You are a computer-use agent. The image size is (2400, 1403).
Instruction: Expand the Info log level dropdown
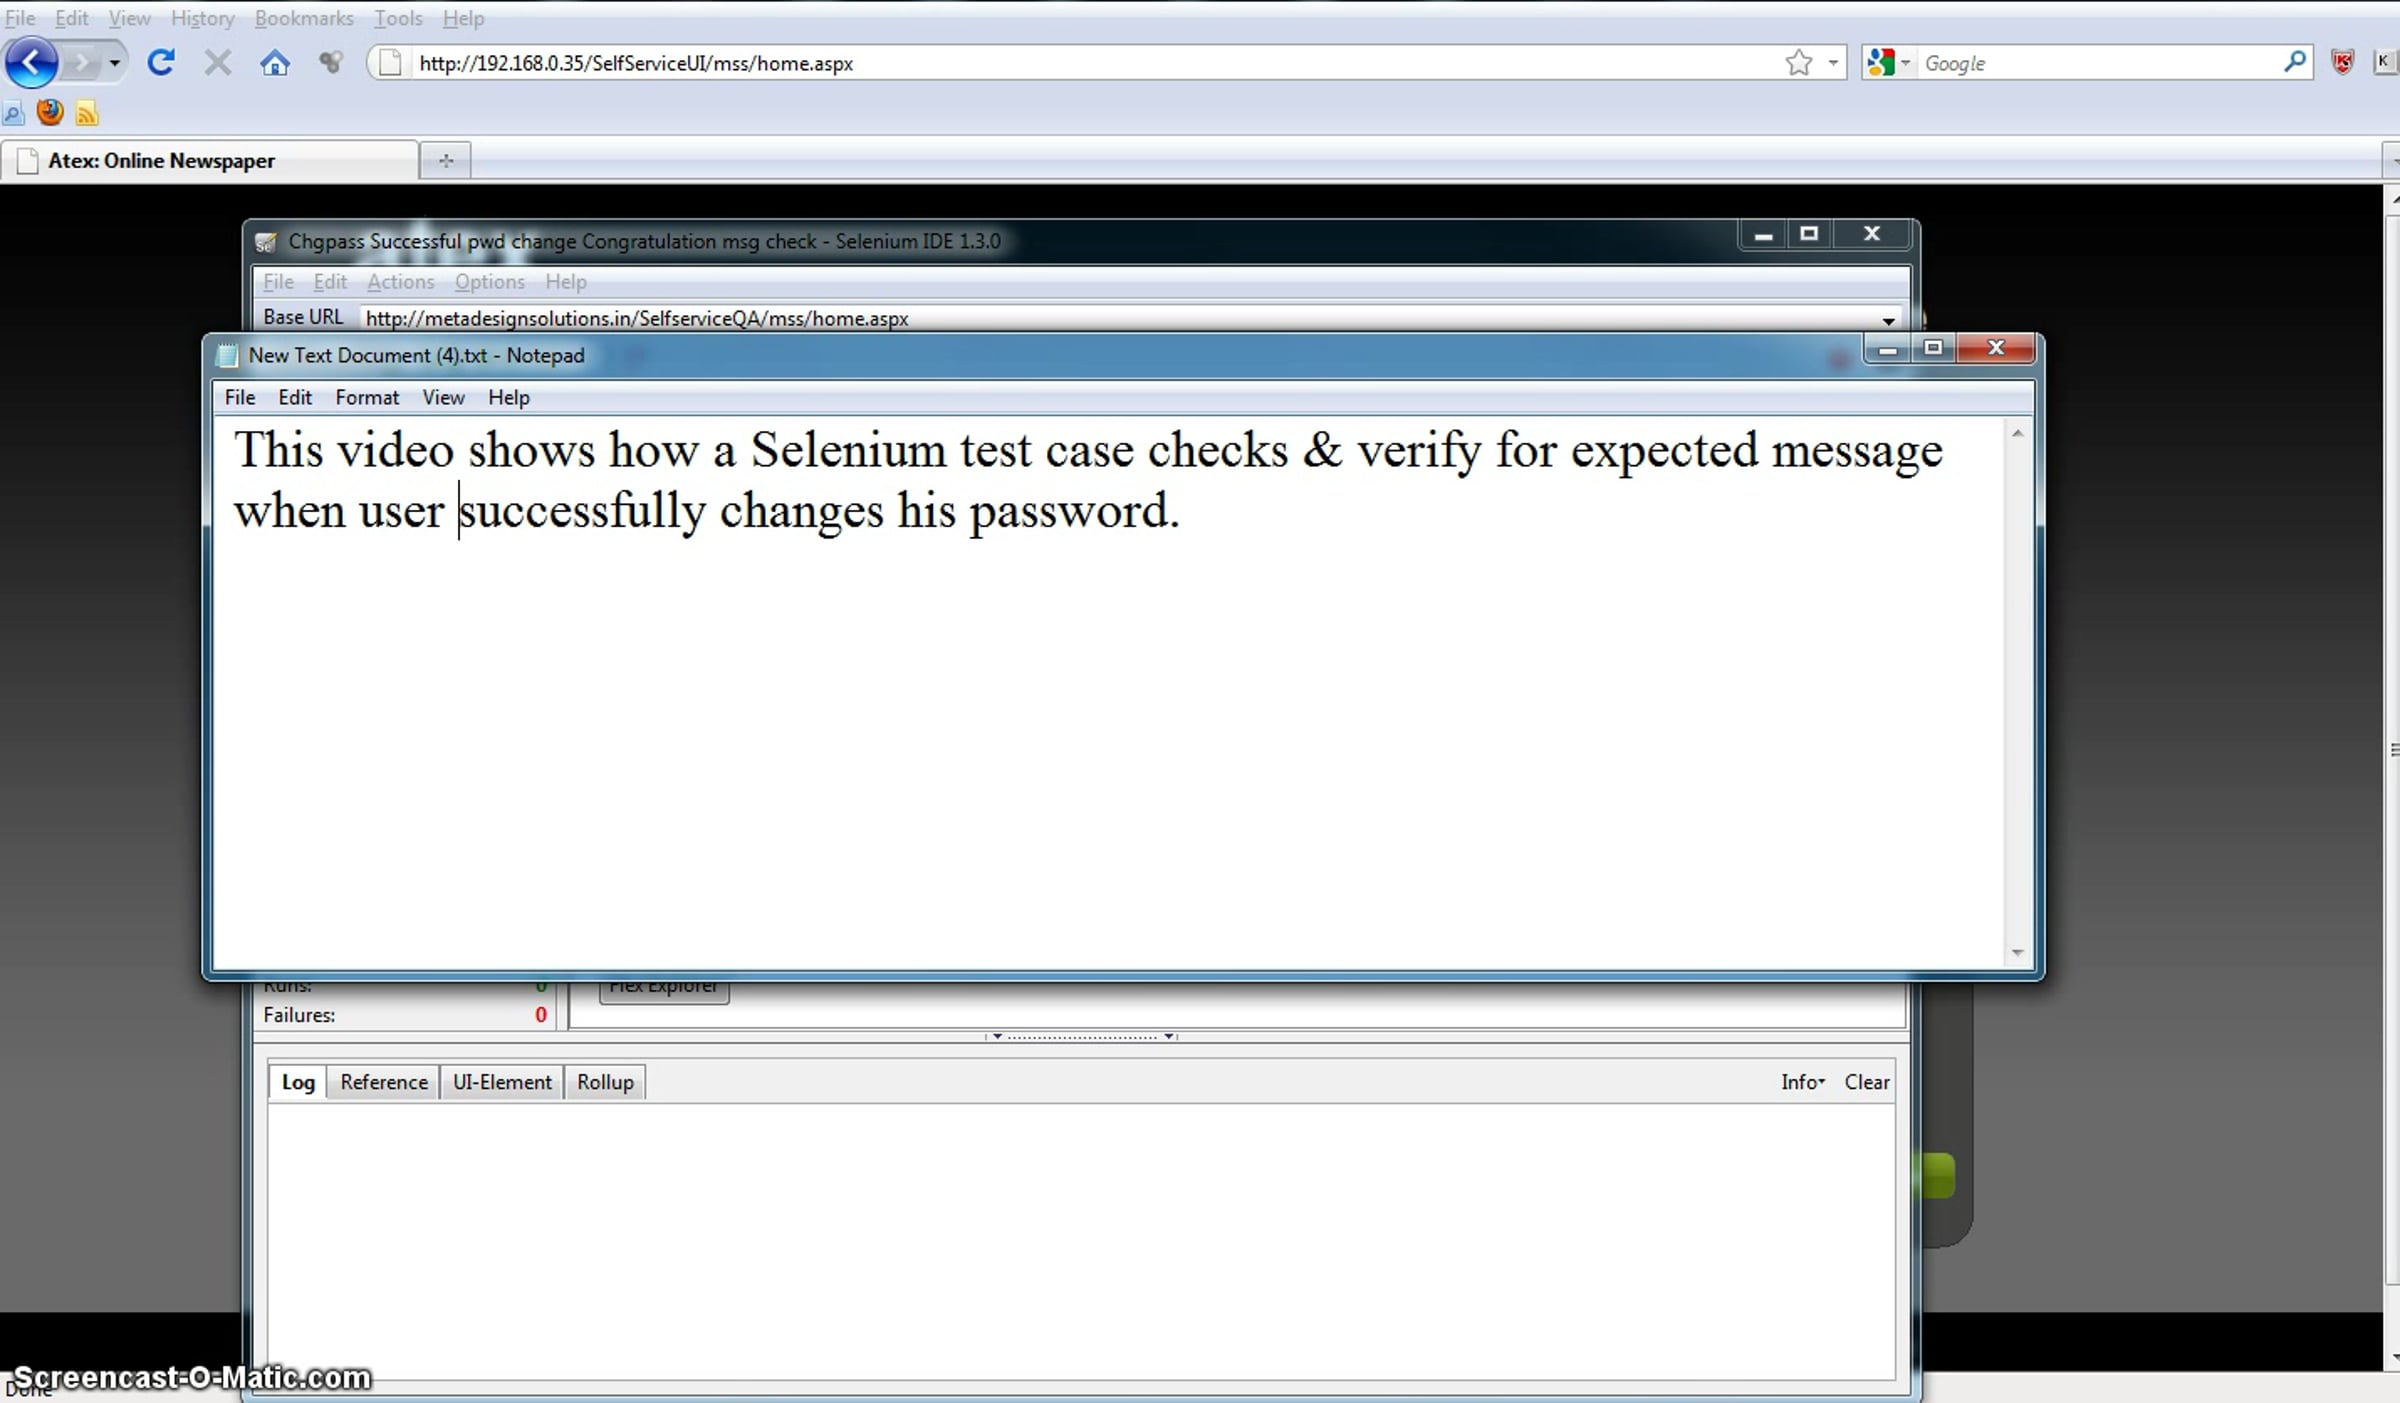(x=1802, y=1082)
